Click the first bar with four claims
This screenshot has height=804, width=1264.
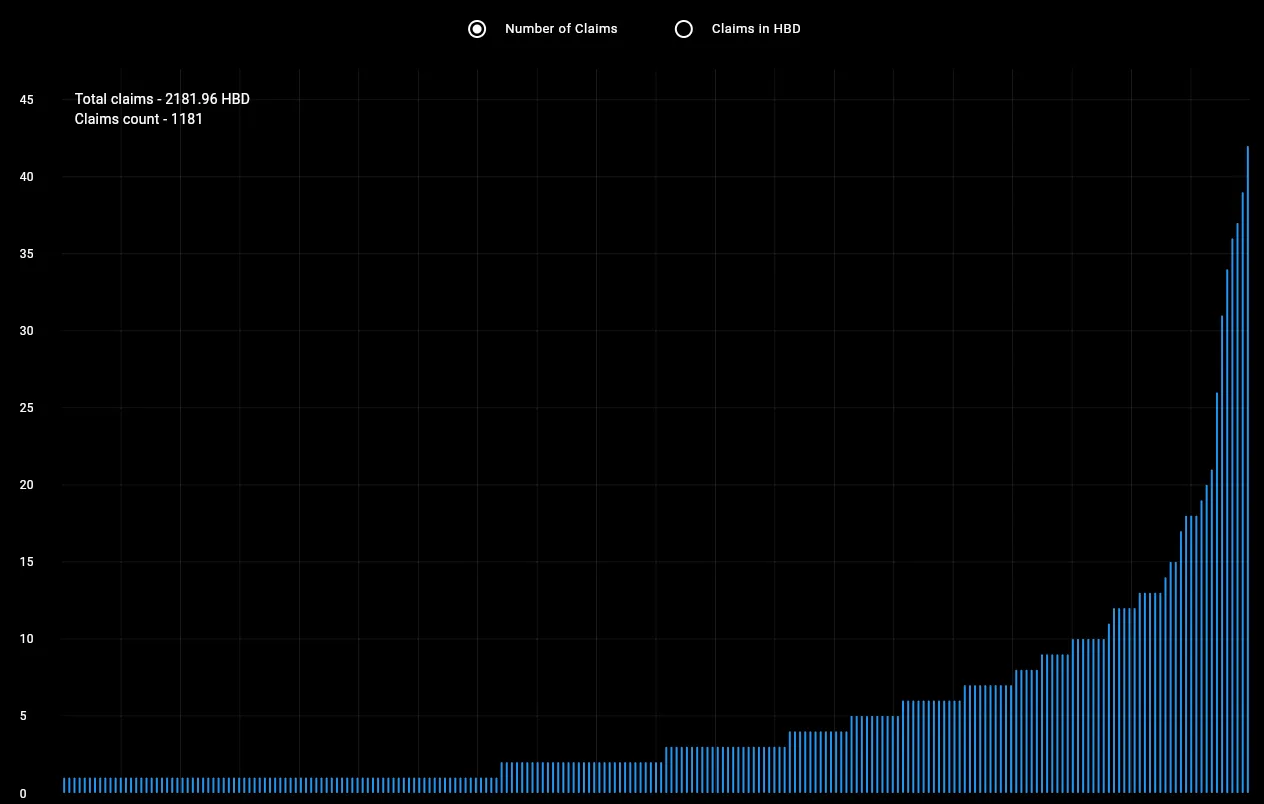pos(790,762)
